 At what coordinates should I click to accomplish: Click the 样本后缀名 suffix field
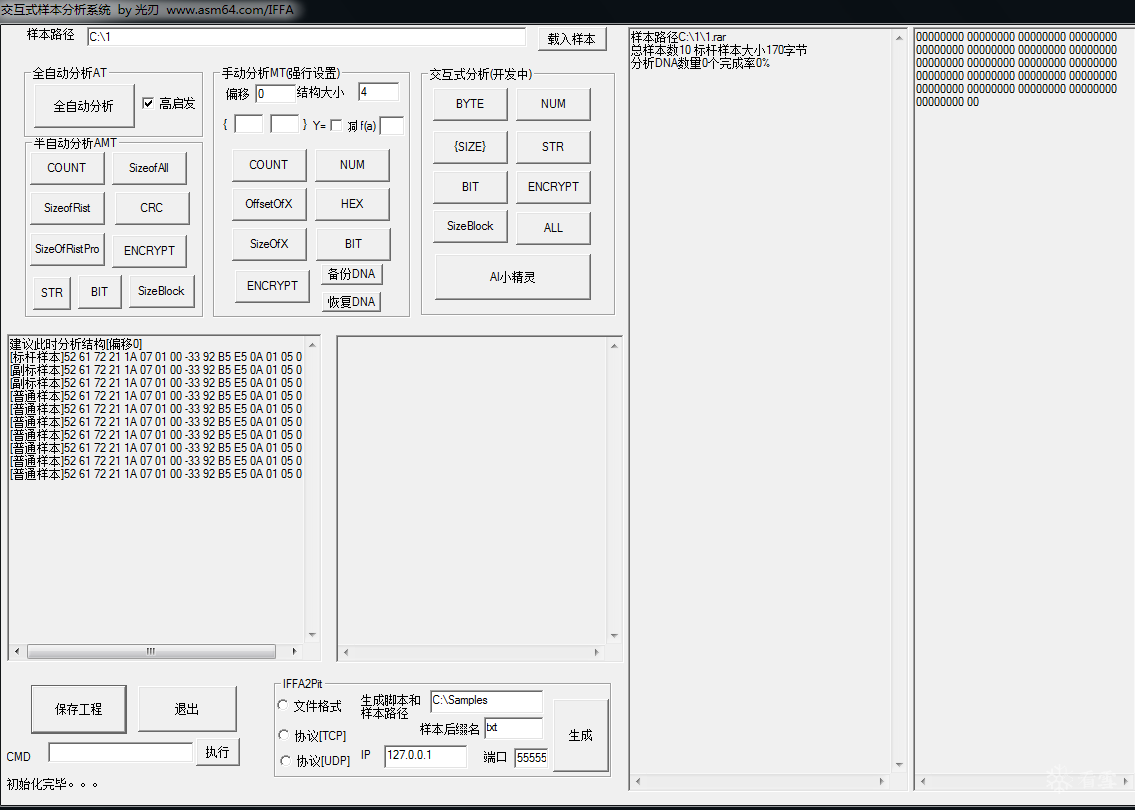(x=513, y=727)
